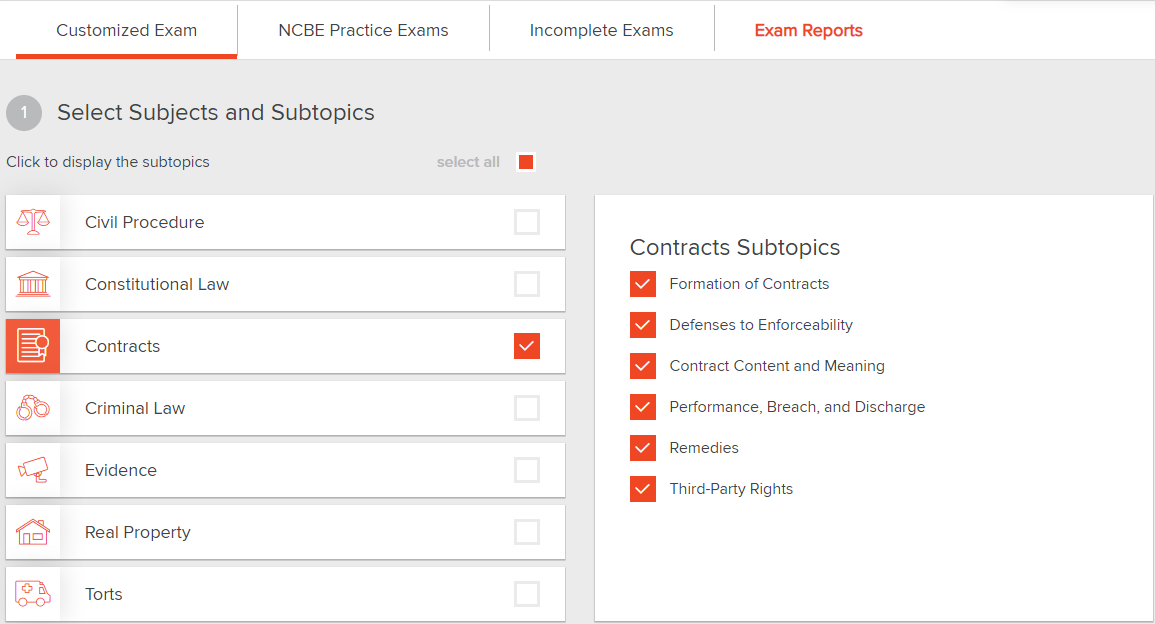Screen dimensions: 1155x624
Task: Uncheck Third-Party Rights subtopic
Action: pos(643,489)
